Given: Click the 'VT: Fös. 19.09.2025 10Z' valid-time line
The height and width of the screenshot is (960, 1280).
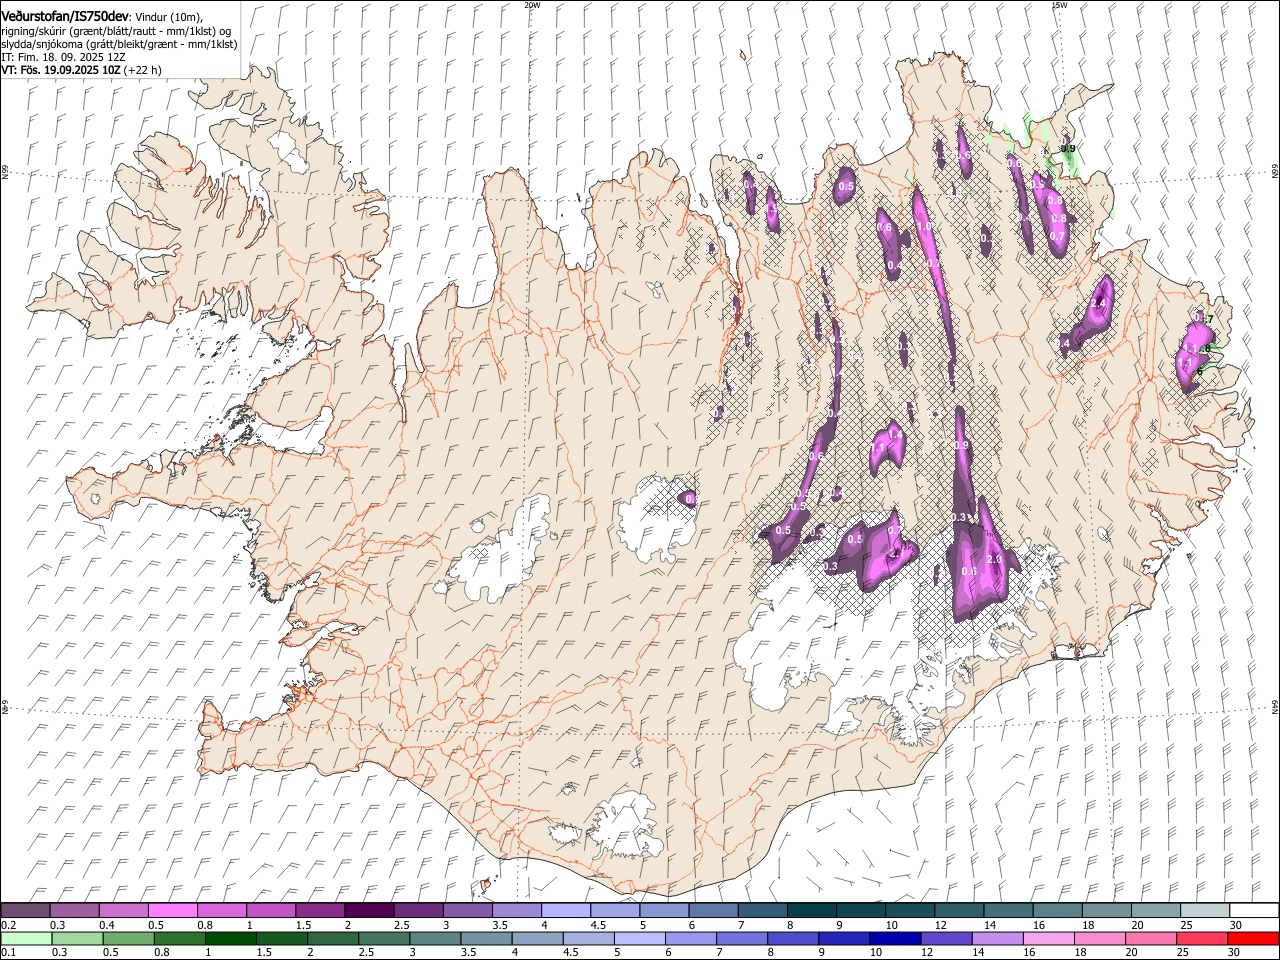Looking at the screenshot, I should point(61,71).
